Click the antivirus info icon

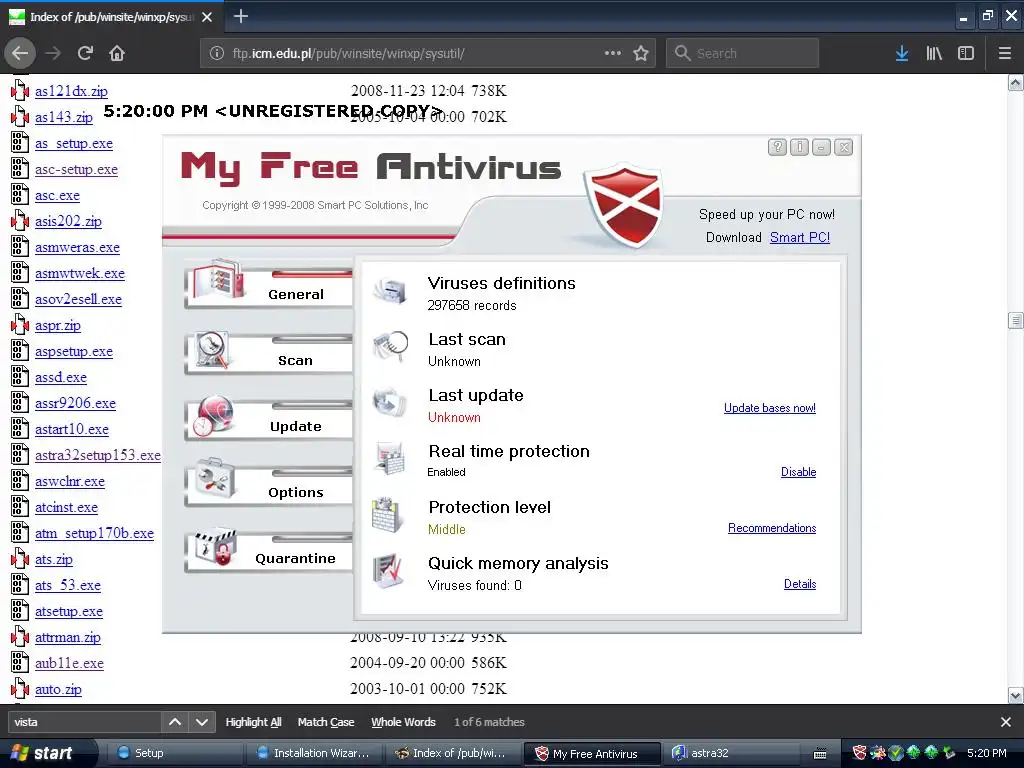[799, 147]
